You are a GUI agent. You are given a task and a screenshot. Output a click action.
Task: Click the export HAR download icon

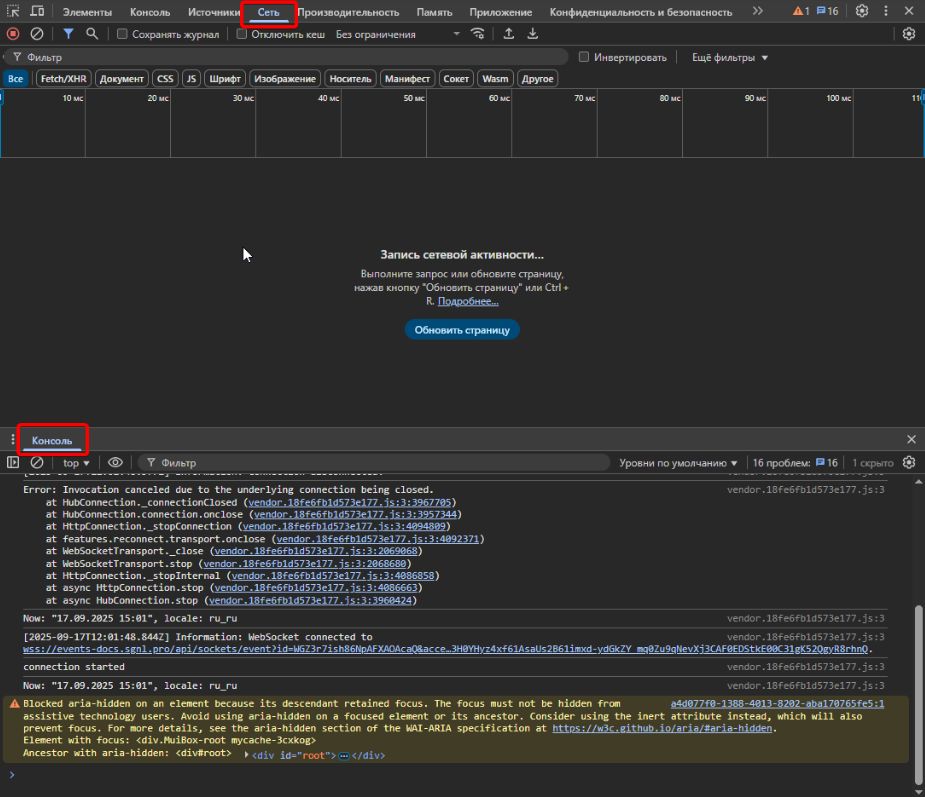(x=532, y=34)
